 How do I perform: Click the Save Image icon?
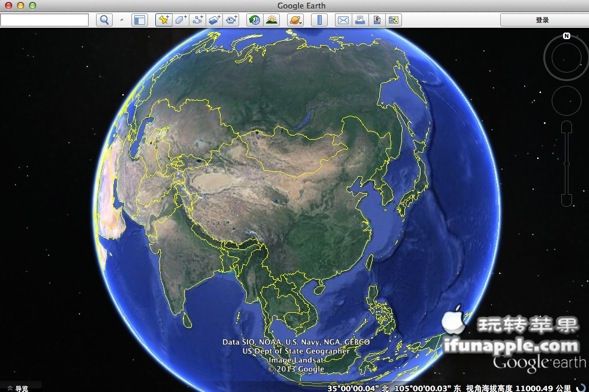tap(377, 20)
